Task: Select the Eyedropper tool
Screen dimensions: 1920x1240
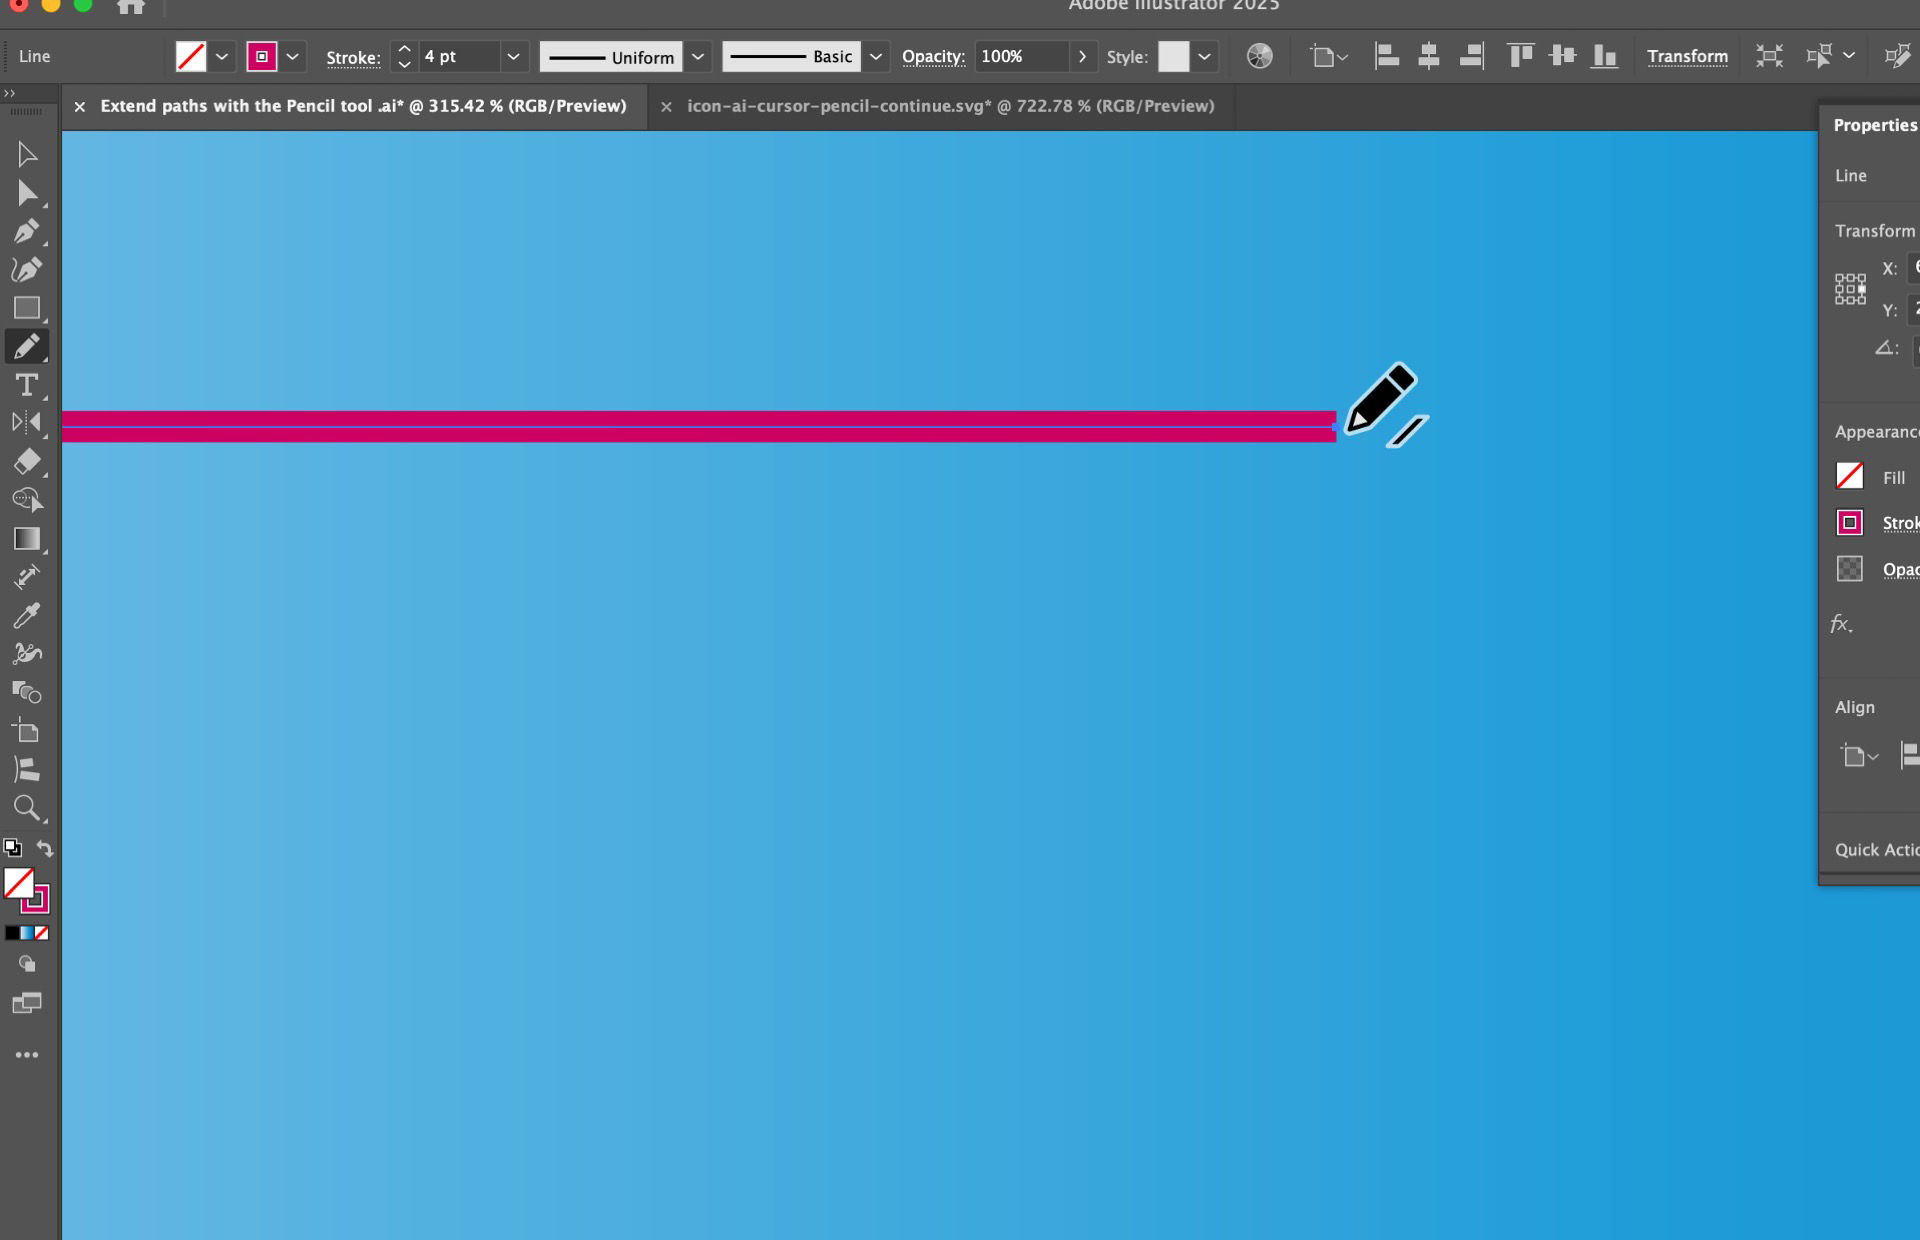Action: [27, 615]
